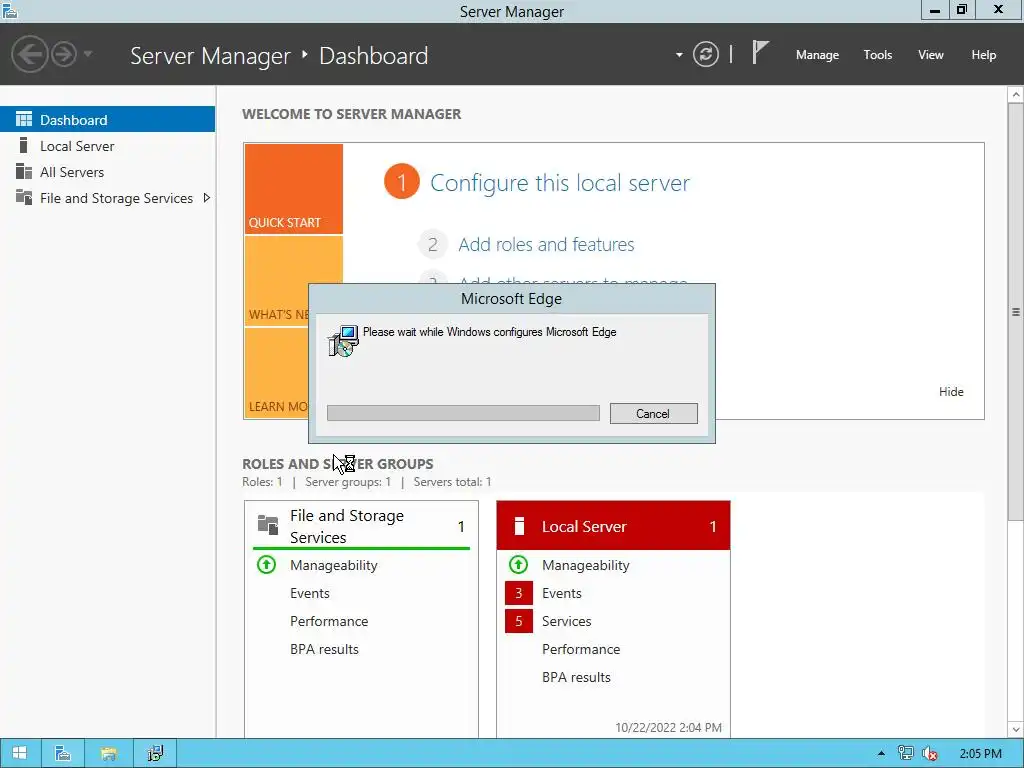Cancel the Microsoft Edge configuration dialog
The image size is (1024, 768).
[x=654, y=413]
